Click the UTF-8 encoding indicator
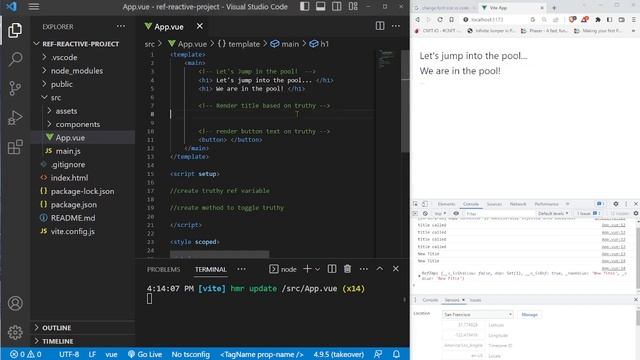640x360 pixels. click(69, 354)
